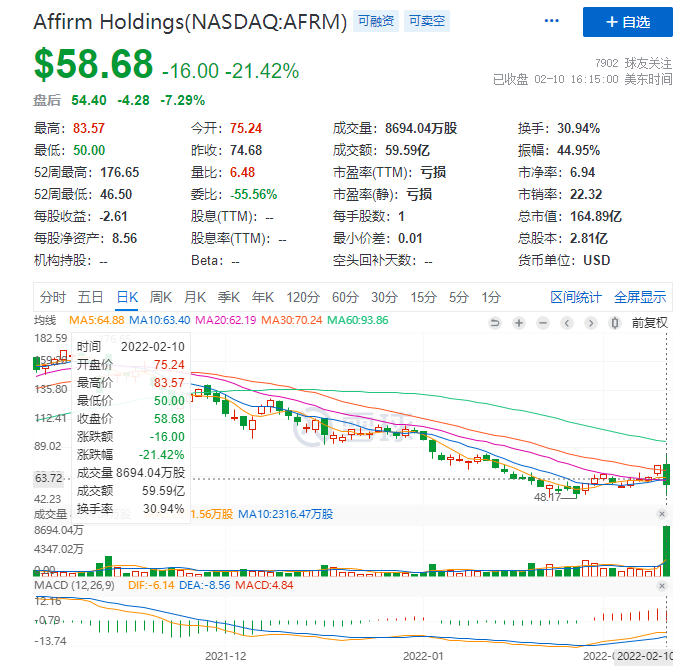Image resolution: width=682 pixels, height=671 pixels.
Task: Close the MACD indicator panel
Action: click(662, 586)
